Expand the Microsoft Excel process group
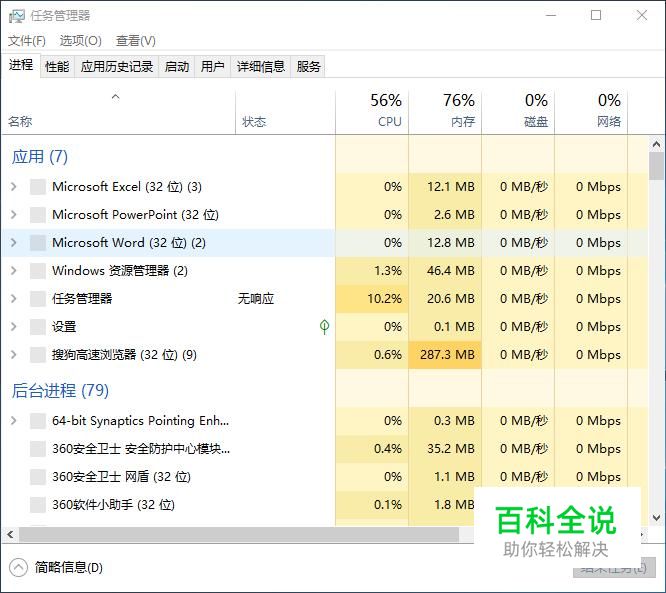The width and height of the screenshot is (666, 593). tap(14, 186)
